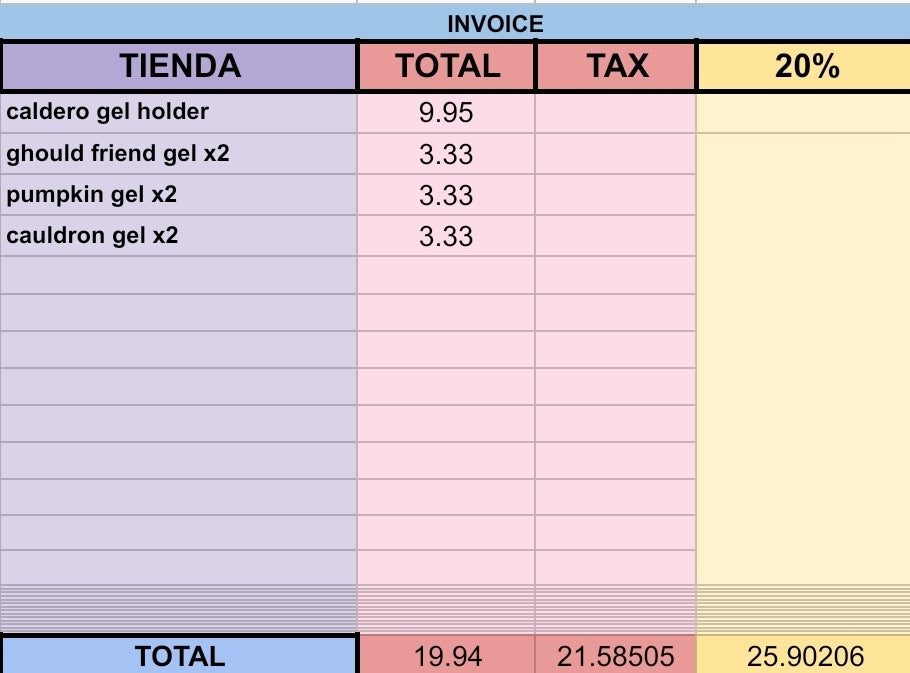This screenshot has height=673, width=910.
Task: Select the INVOICE title cell
Action: pos(495,24)
